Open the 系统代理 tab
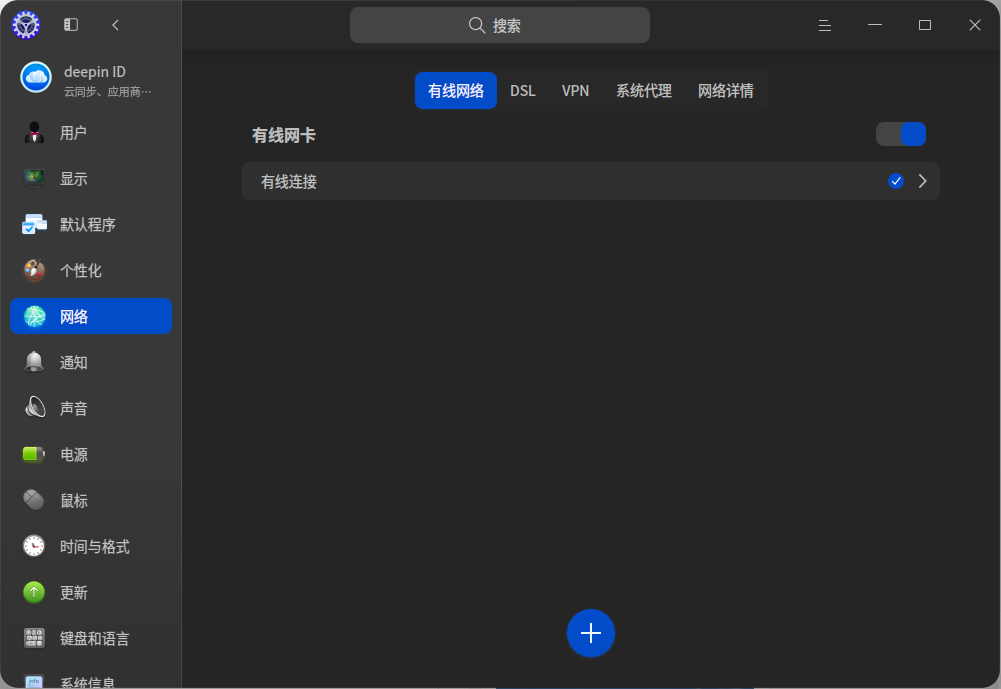1001x689 pixels. point(644,91)
